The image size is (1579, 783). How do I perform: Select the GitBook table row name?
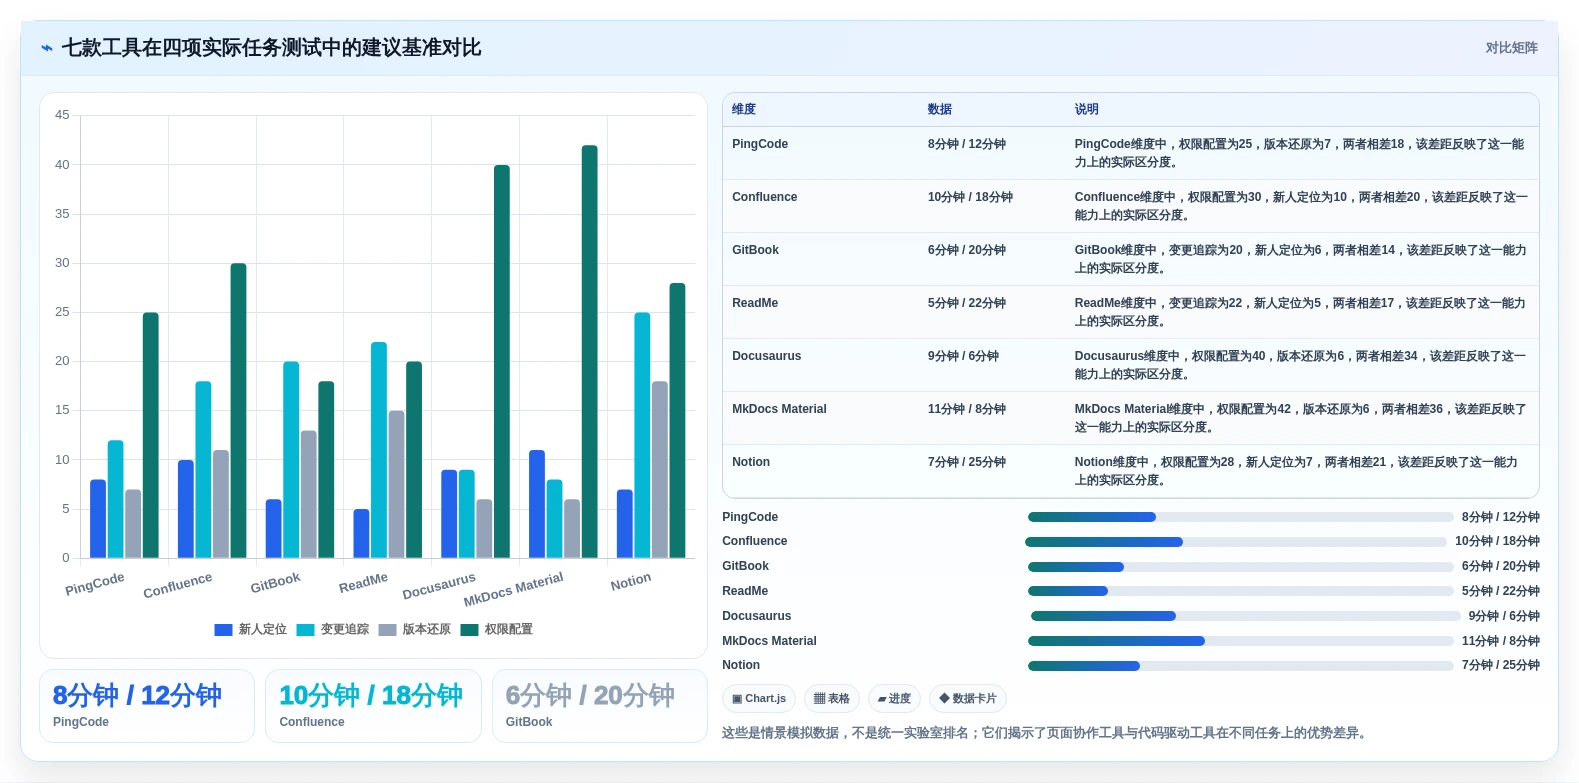(755, 250)
